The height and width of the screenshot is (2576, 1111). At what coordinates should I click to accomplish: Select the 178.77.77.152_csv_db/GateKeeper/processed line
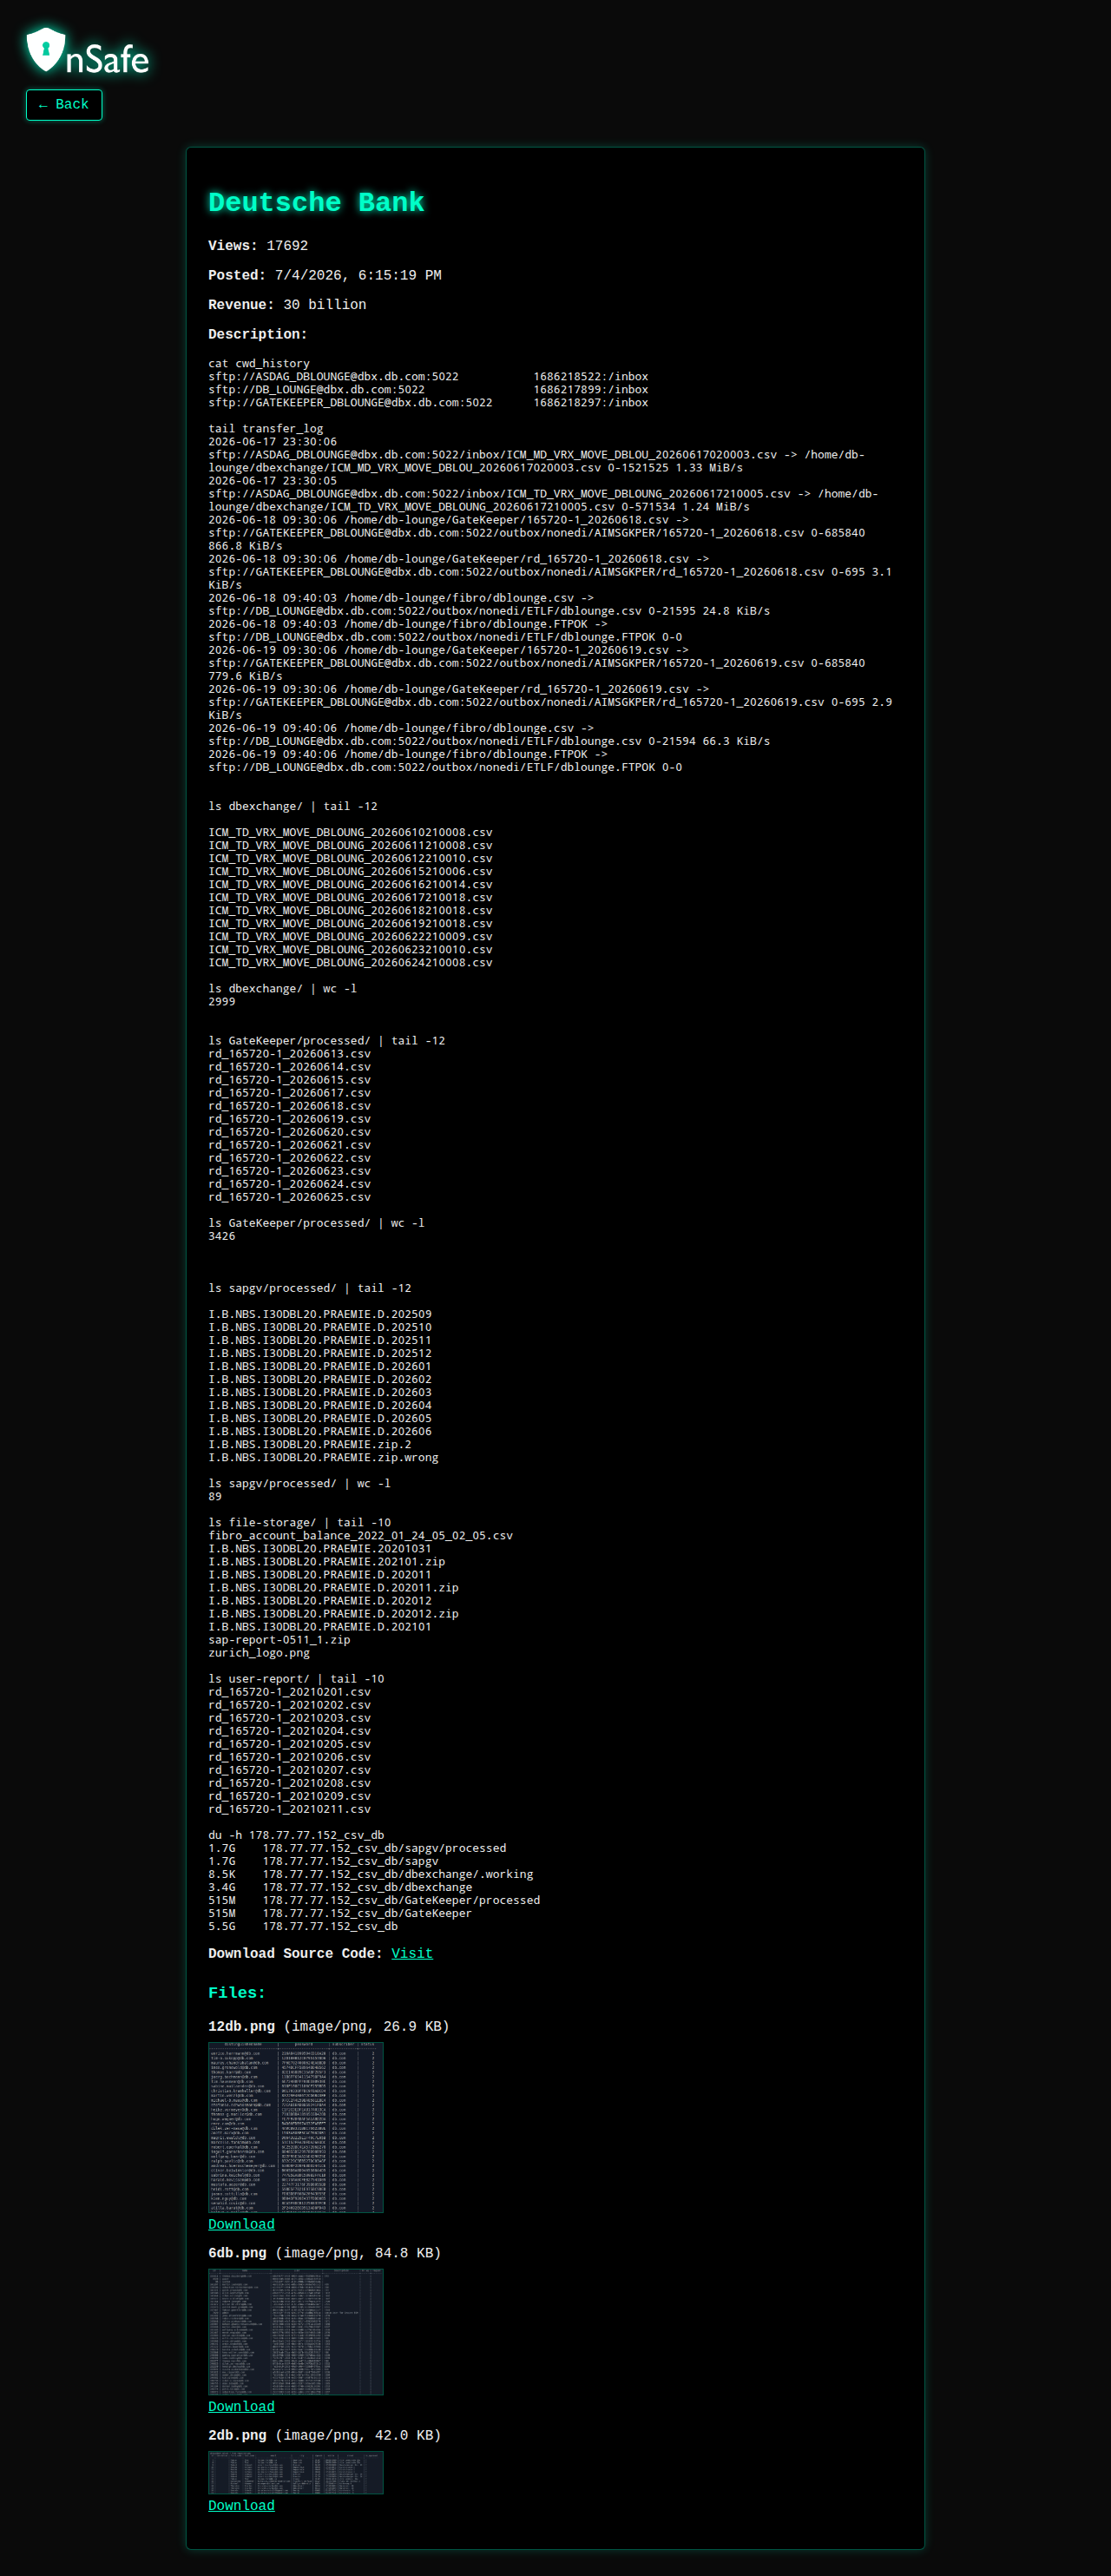(402, 1900)
